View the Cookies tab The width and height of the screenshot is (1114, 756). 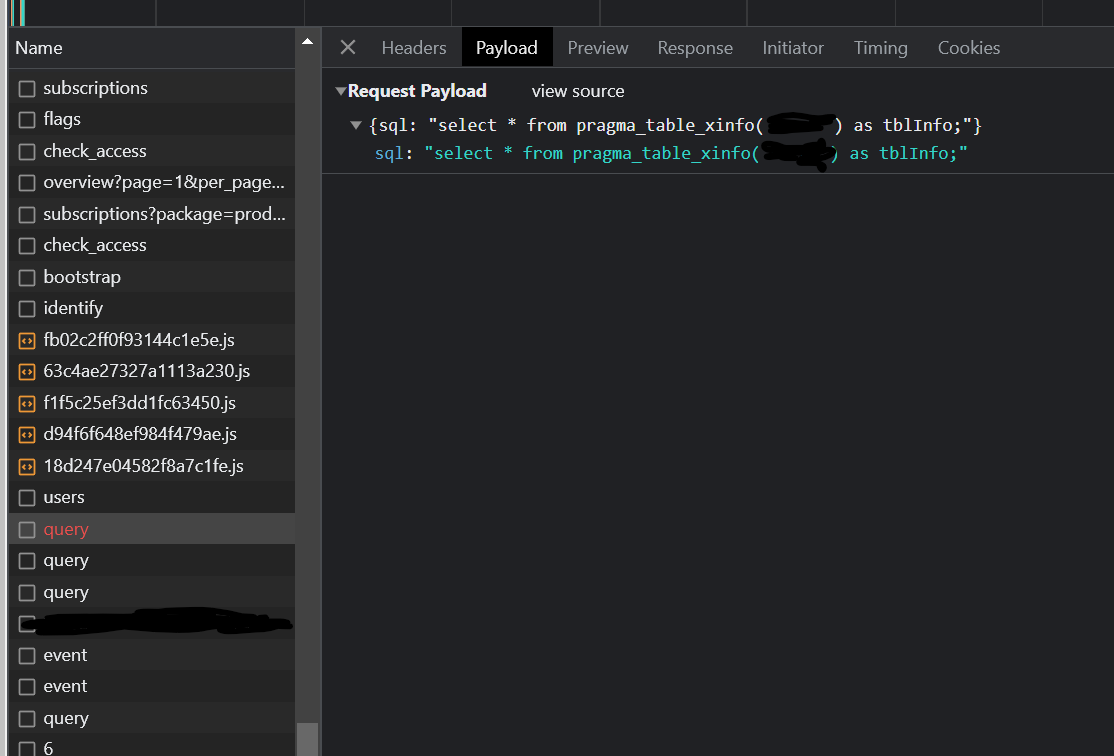tap(968, 48)
